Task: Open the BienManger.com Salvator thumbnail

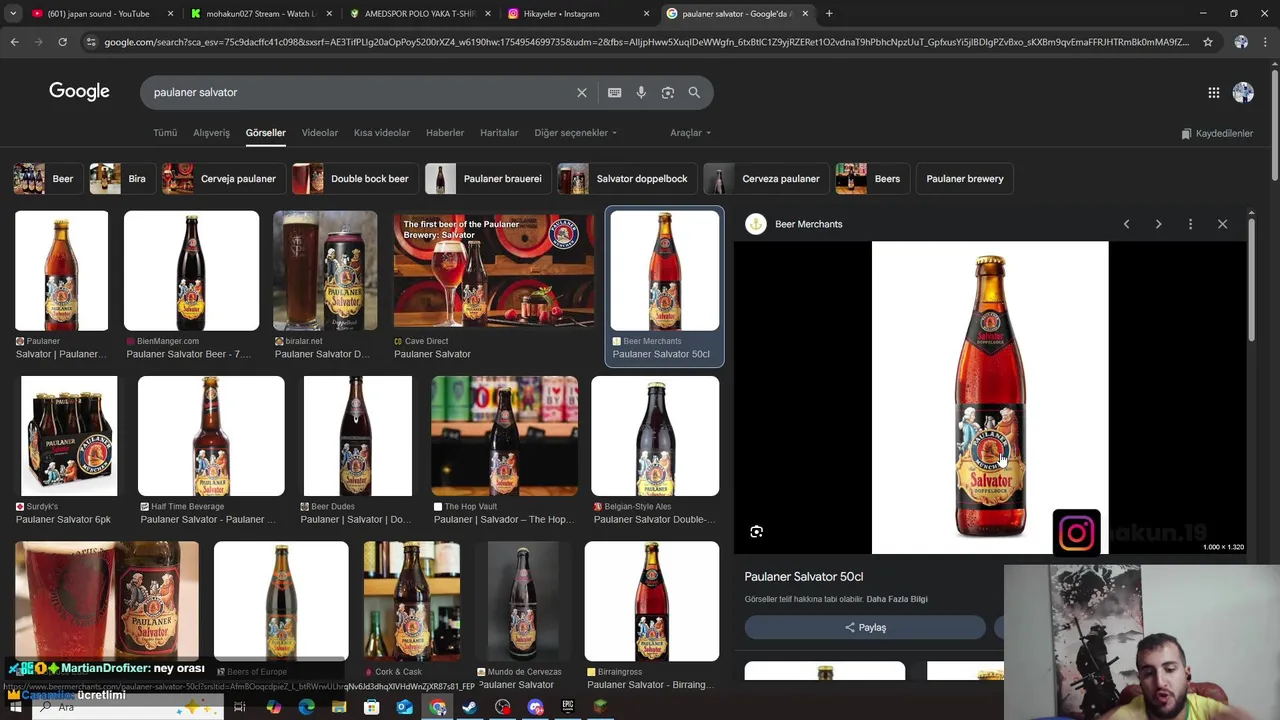Action: pyautogui.click(x=191, y=271)
